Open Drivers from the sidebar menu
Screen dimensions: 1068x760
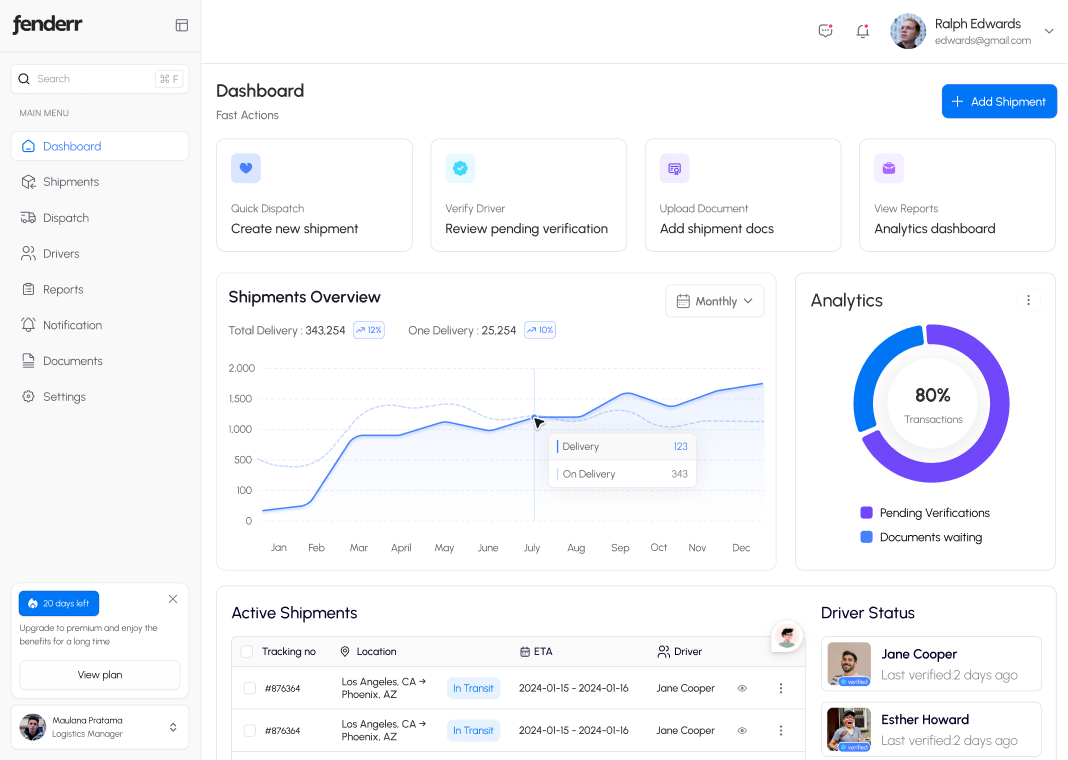[x=61, y=254]
